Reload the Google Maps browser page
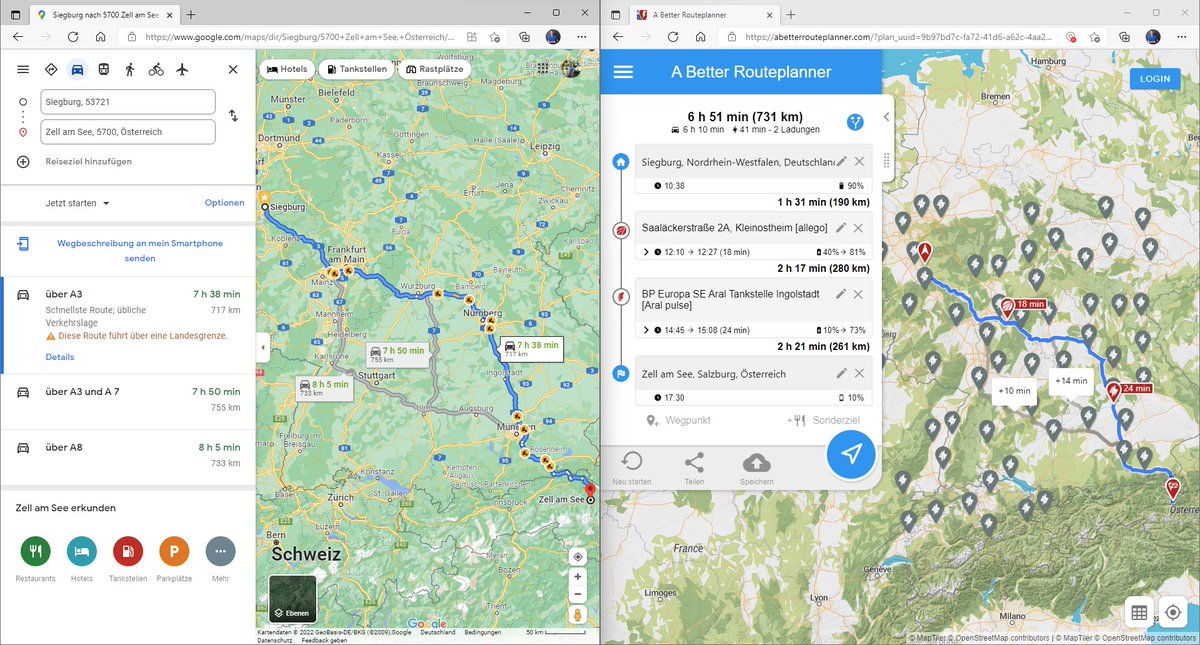Screen dimensions: 1200x645 click(x=73, y=36)
